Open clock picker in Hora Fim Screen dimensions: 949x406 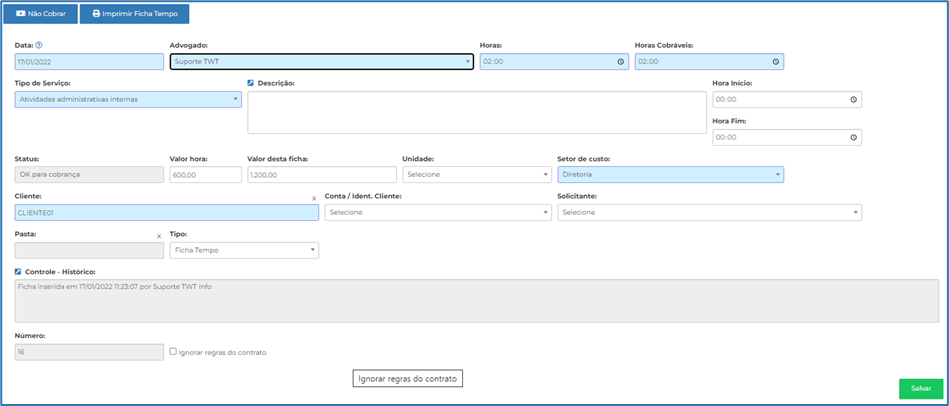tap(853, 137)
